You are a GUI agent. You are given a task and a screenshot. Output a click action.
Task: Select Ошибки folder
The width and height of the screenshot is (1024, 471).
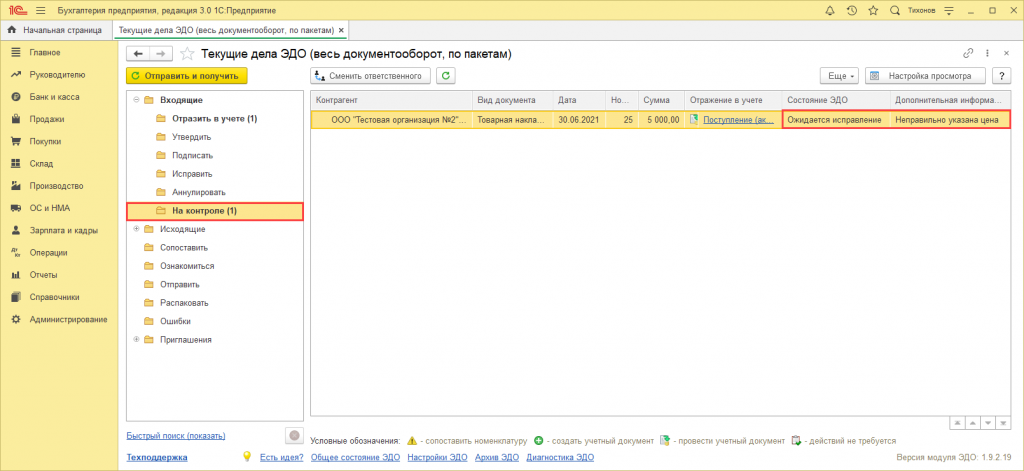tap(175, 321)
